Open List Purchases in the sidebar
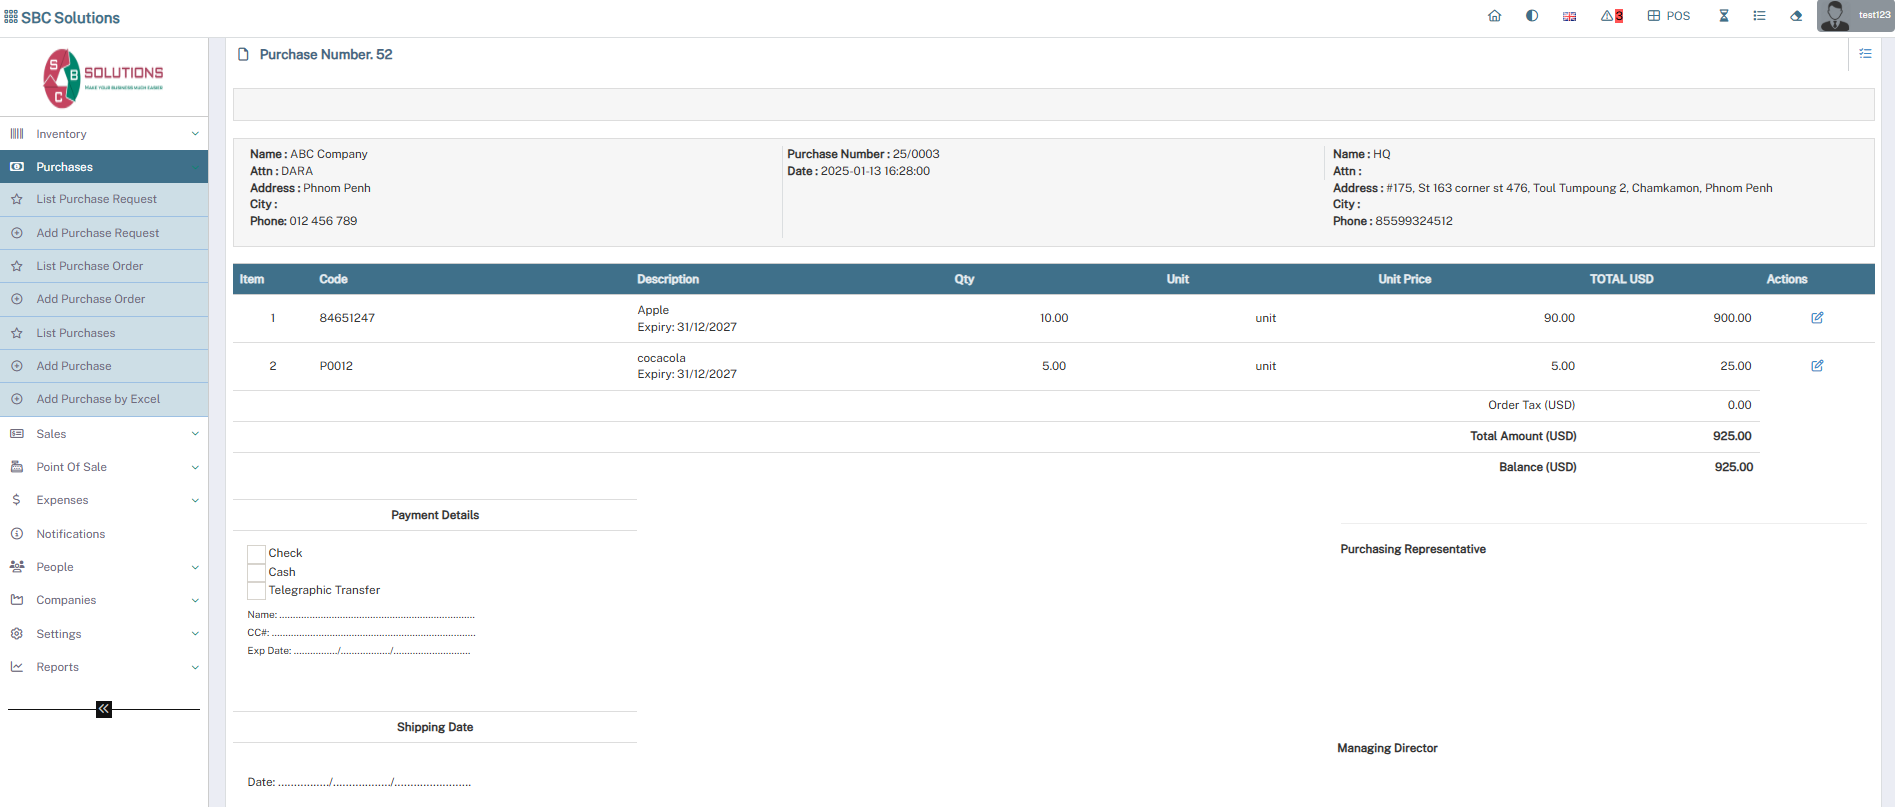Viewport: 1895px width, 807px height. tap(76, 333)
